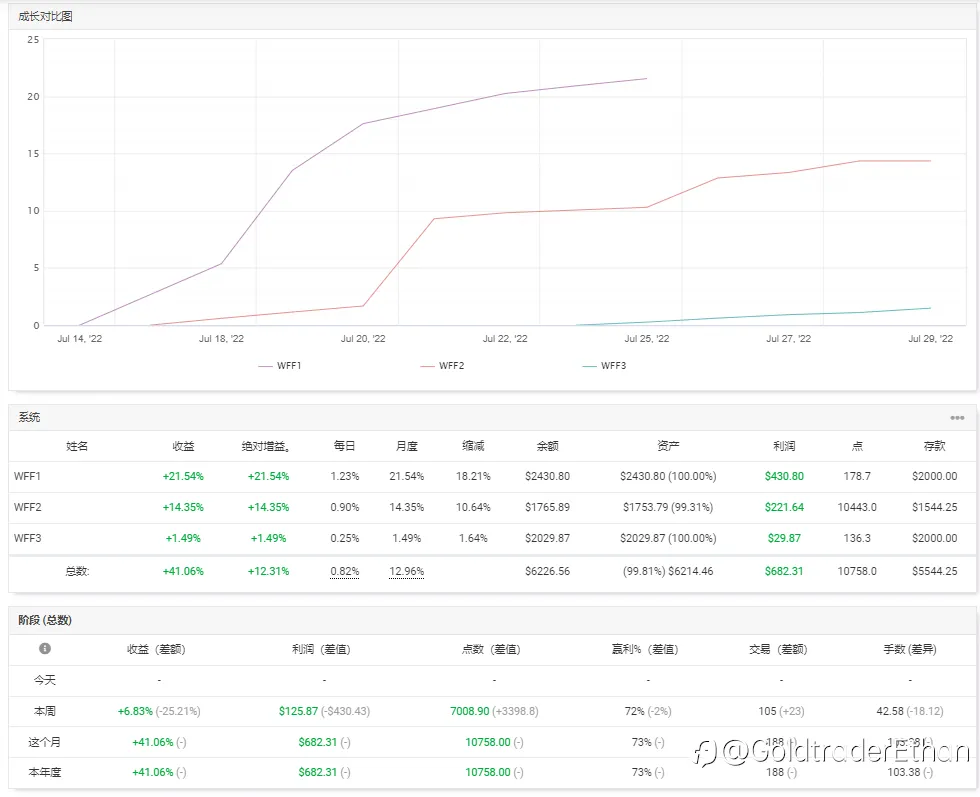Image resolution: width=980 pixels, height=797 pixels.
Task: Sort by 余额 column header
Action: [548, 446]
